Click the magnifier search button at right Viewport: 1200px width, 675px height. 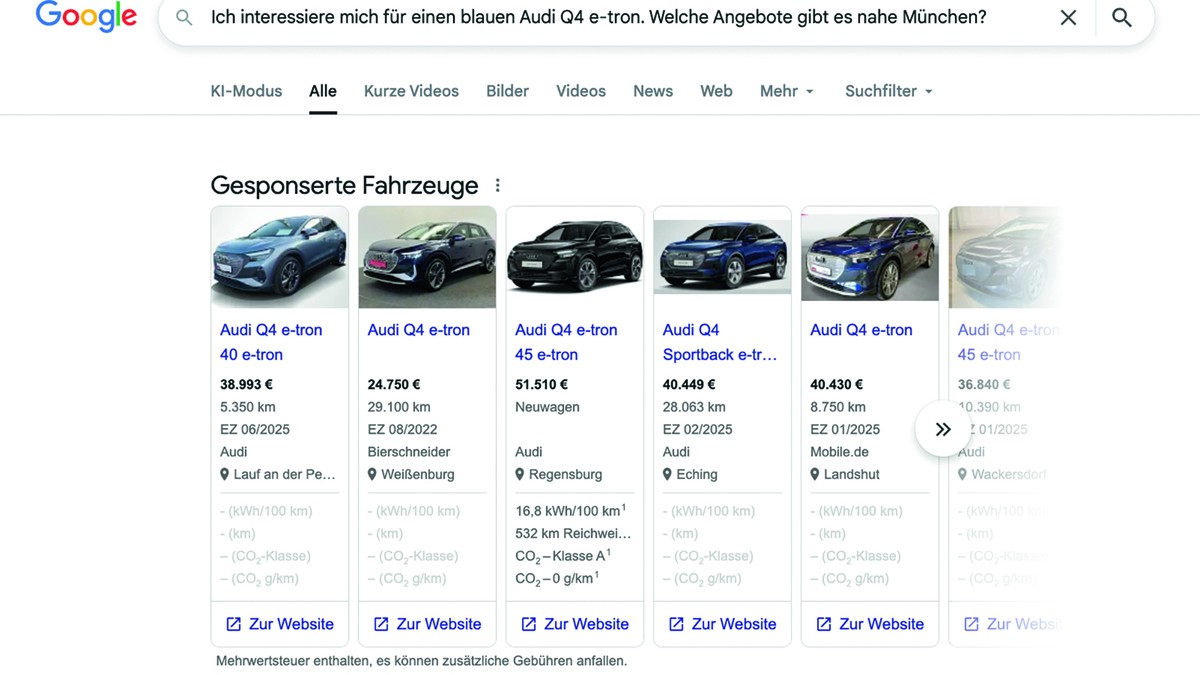1122,18
